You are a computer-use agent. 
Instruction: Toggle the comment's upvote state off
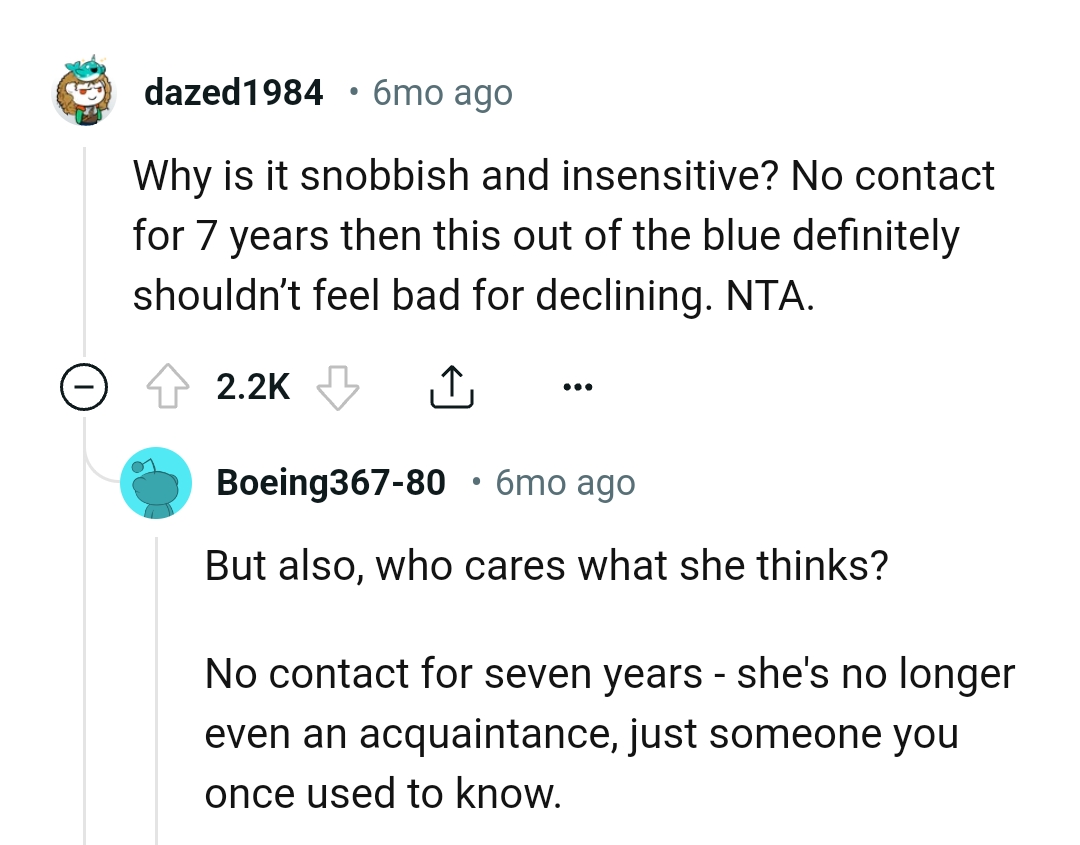(x=169, y=386)
